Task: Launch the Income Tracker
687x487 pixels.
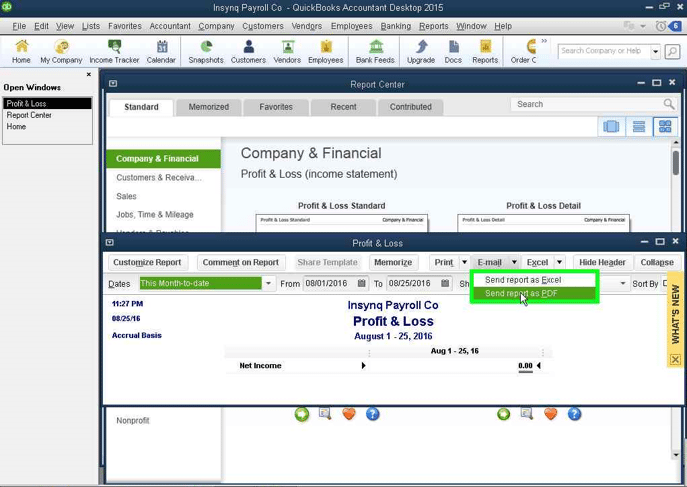Action: point(114,51)
